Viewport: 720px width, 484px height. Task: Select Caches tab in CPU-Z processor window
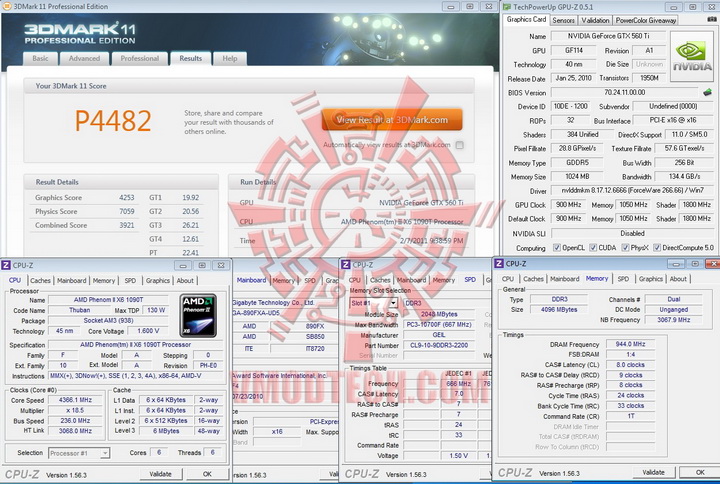(x=40, y=281)
